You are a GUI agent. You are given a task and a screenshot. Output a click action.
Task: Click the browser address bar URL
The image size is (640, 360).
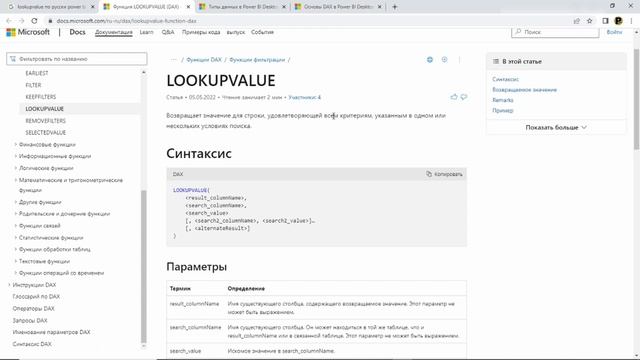[x=127, y=21]
